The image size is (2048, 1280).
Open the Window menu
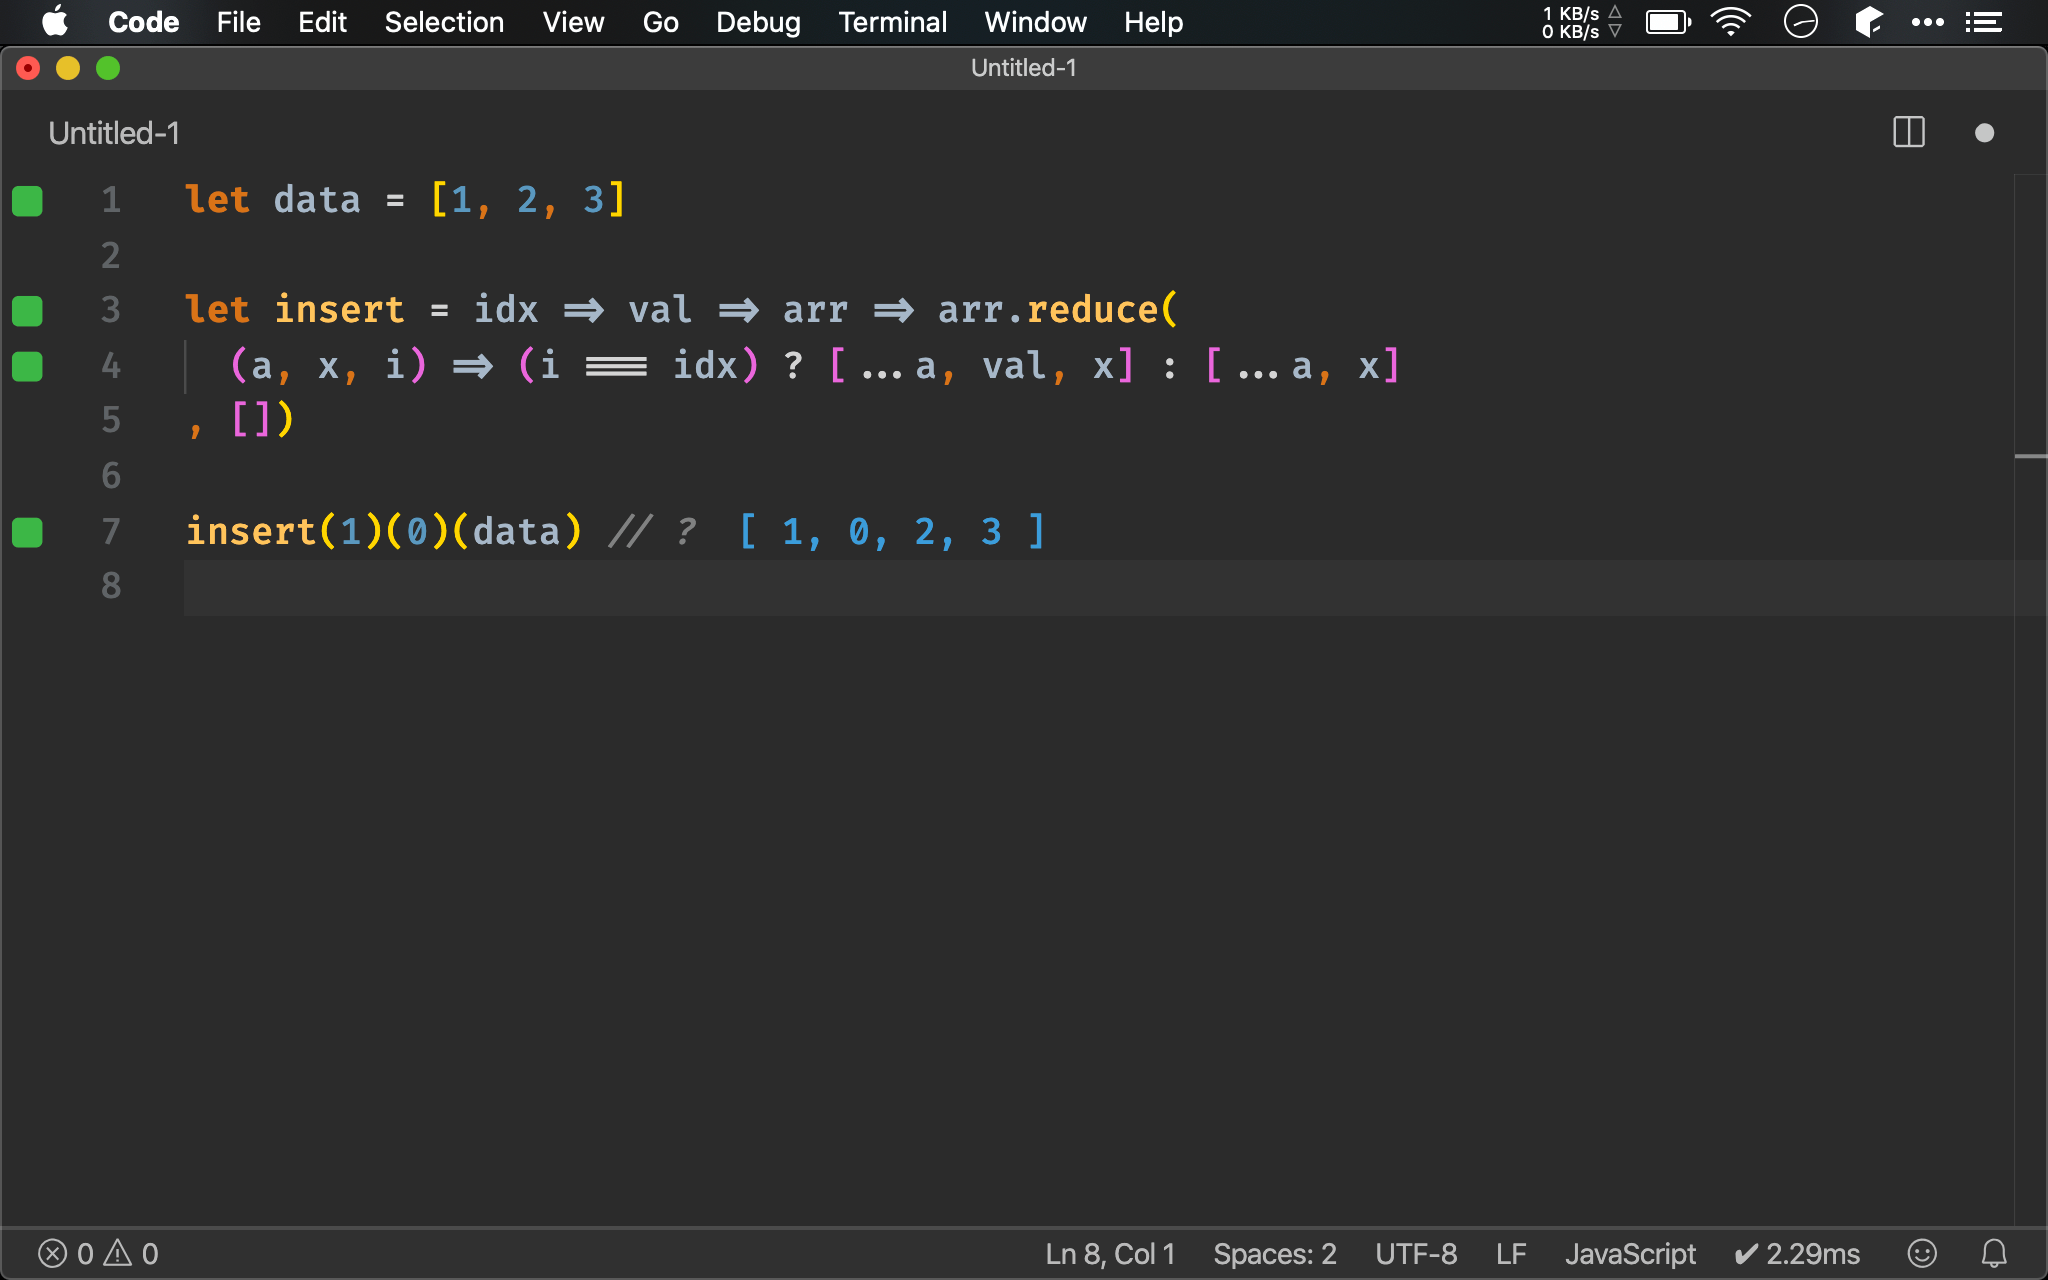[1035, 22]
